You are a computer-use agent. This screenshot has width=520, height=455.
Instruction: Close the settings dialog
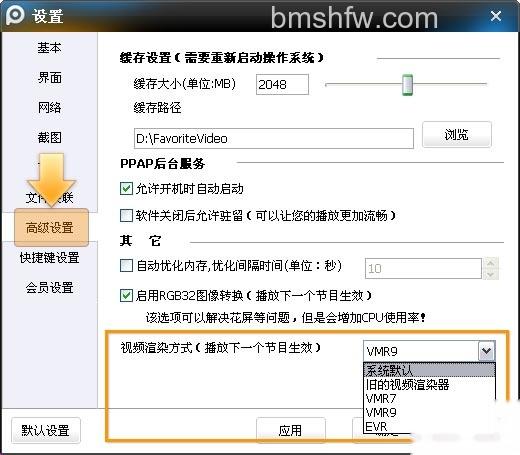coord(496,16)
